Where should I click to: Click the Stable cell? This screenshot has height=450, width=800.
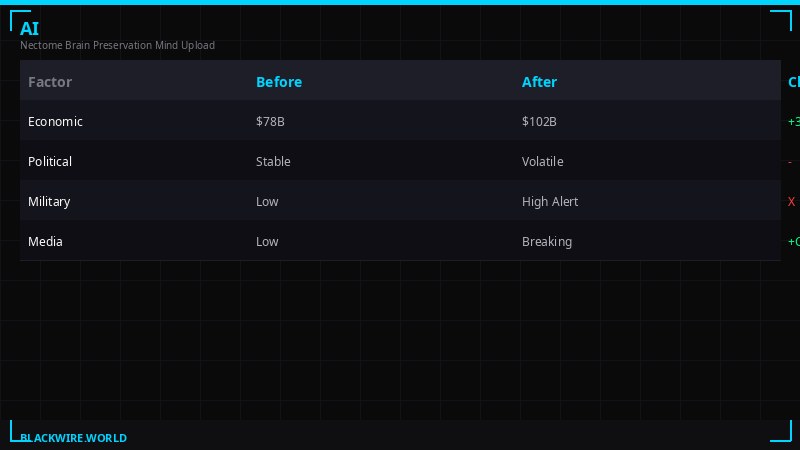pos(273,161)
